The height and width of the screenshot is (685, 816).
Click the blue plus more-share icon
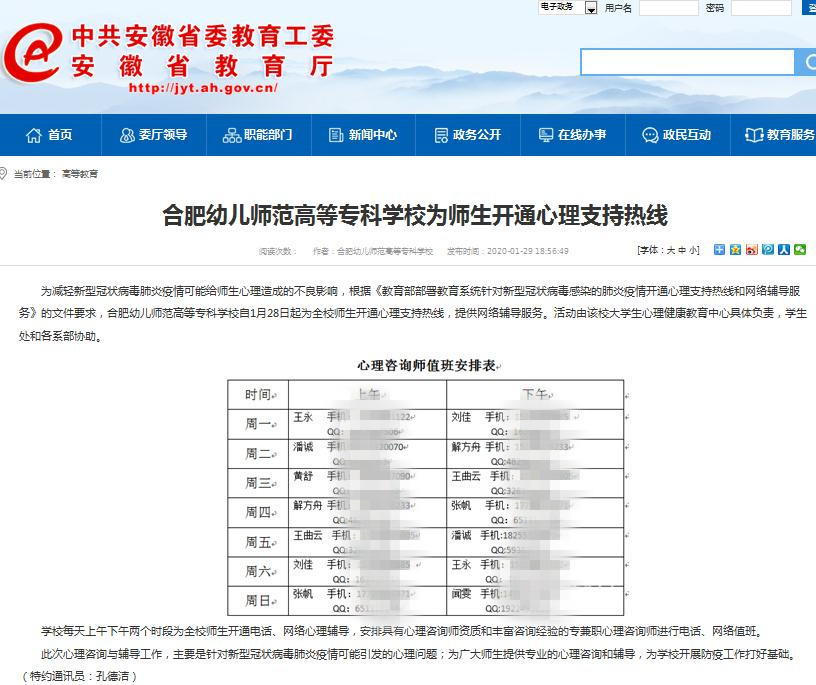coord(719,249)
